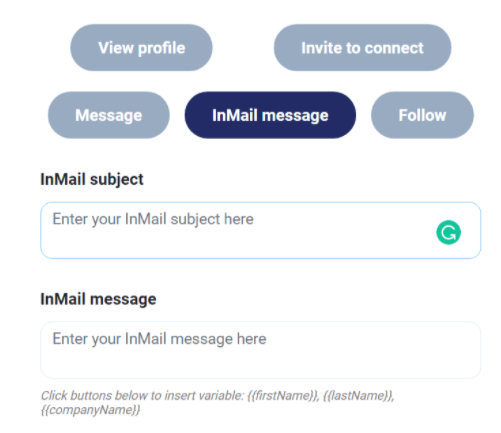501x433 pixels.
Task: Click the InMail message field label
Action: [x=98, y=299]
